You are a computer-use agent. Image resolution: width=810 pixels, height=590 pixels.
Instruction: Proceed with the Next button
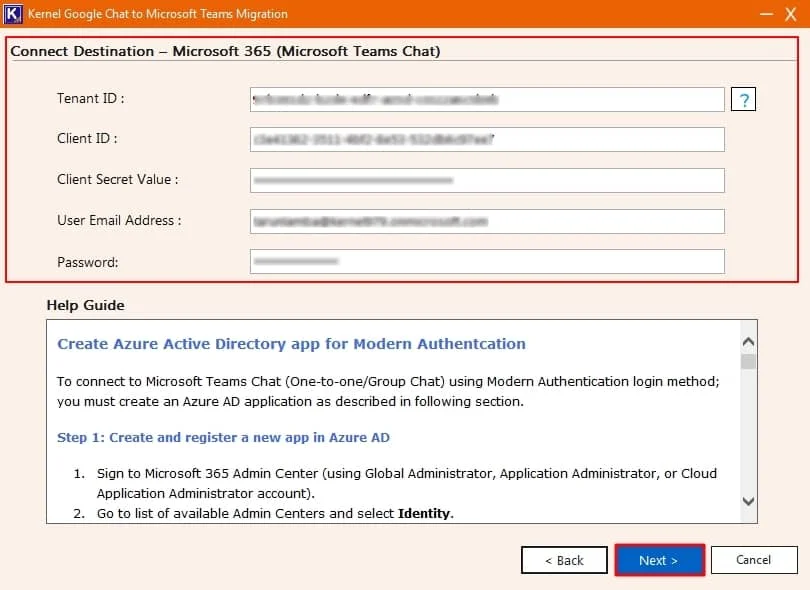[x=660, y=560]
